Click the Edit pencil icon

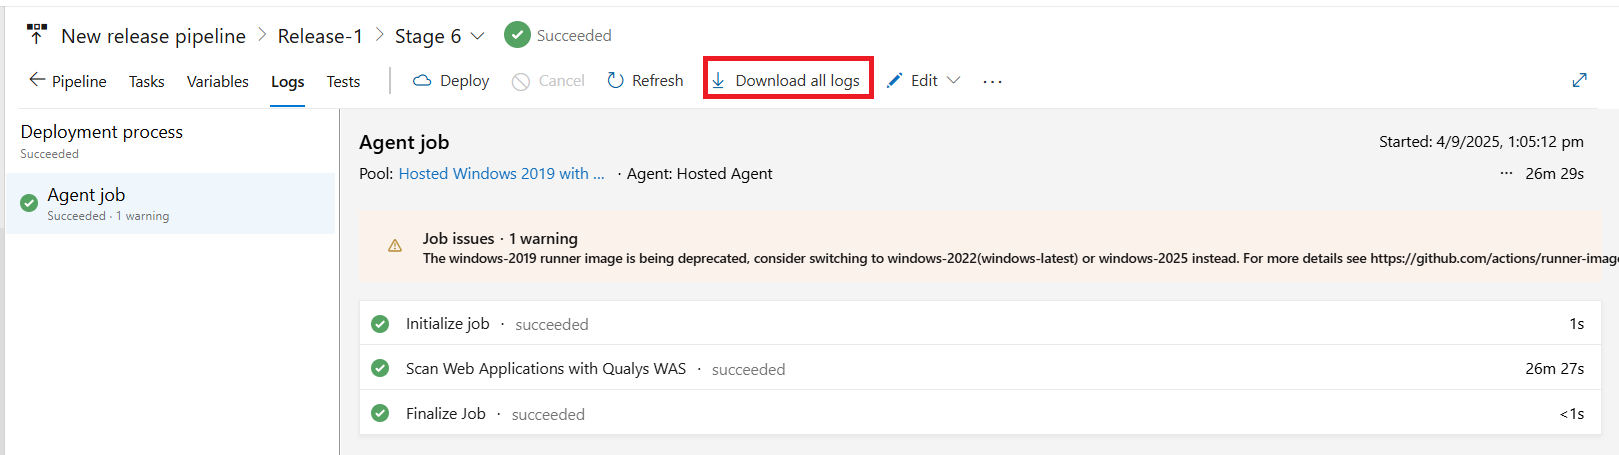(895, 80)
